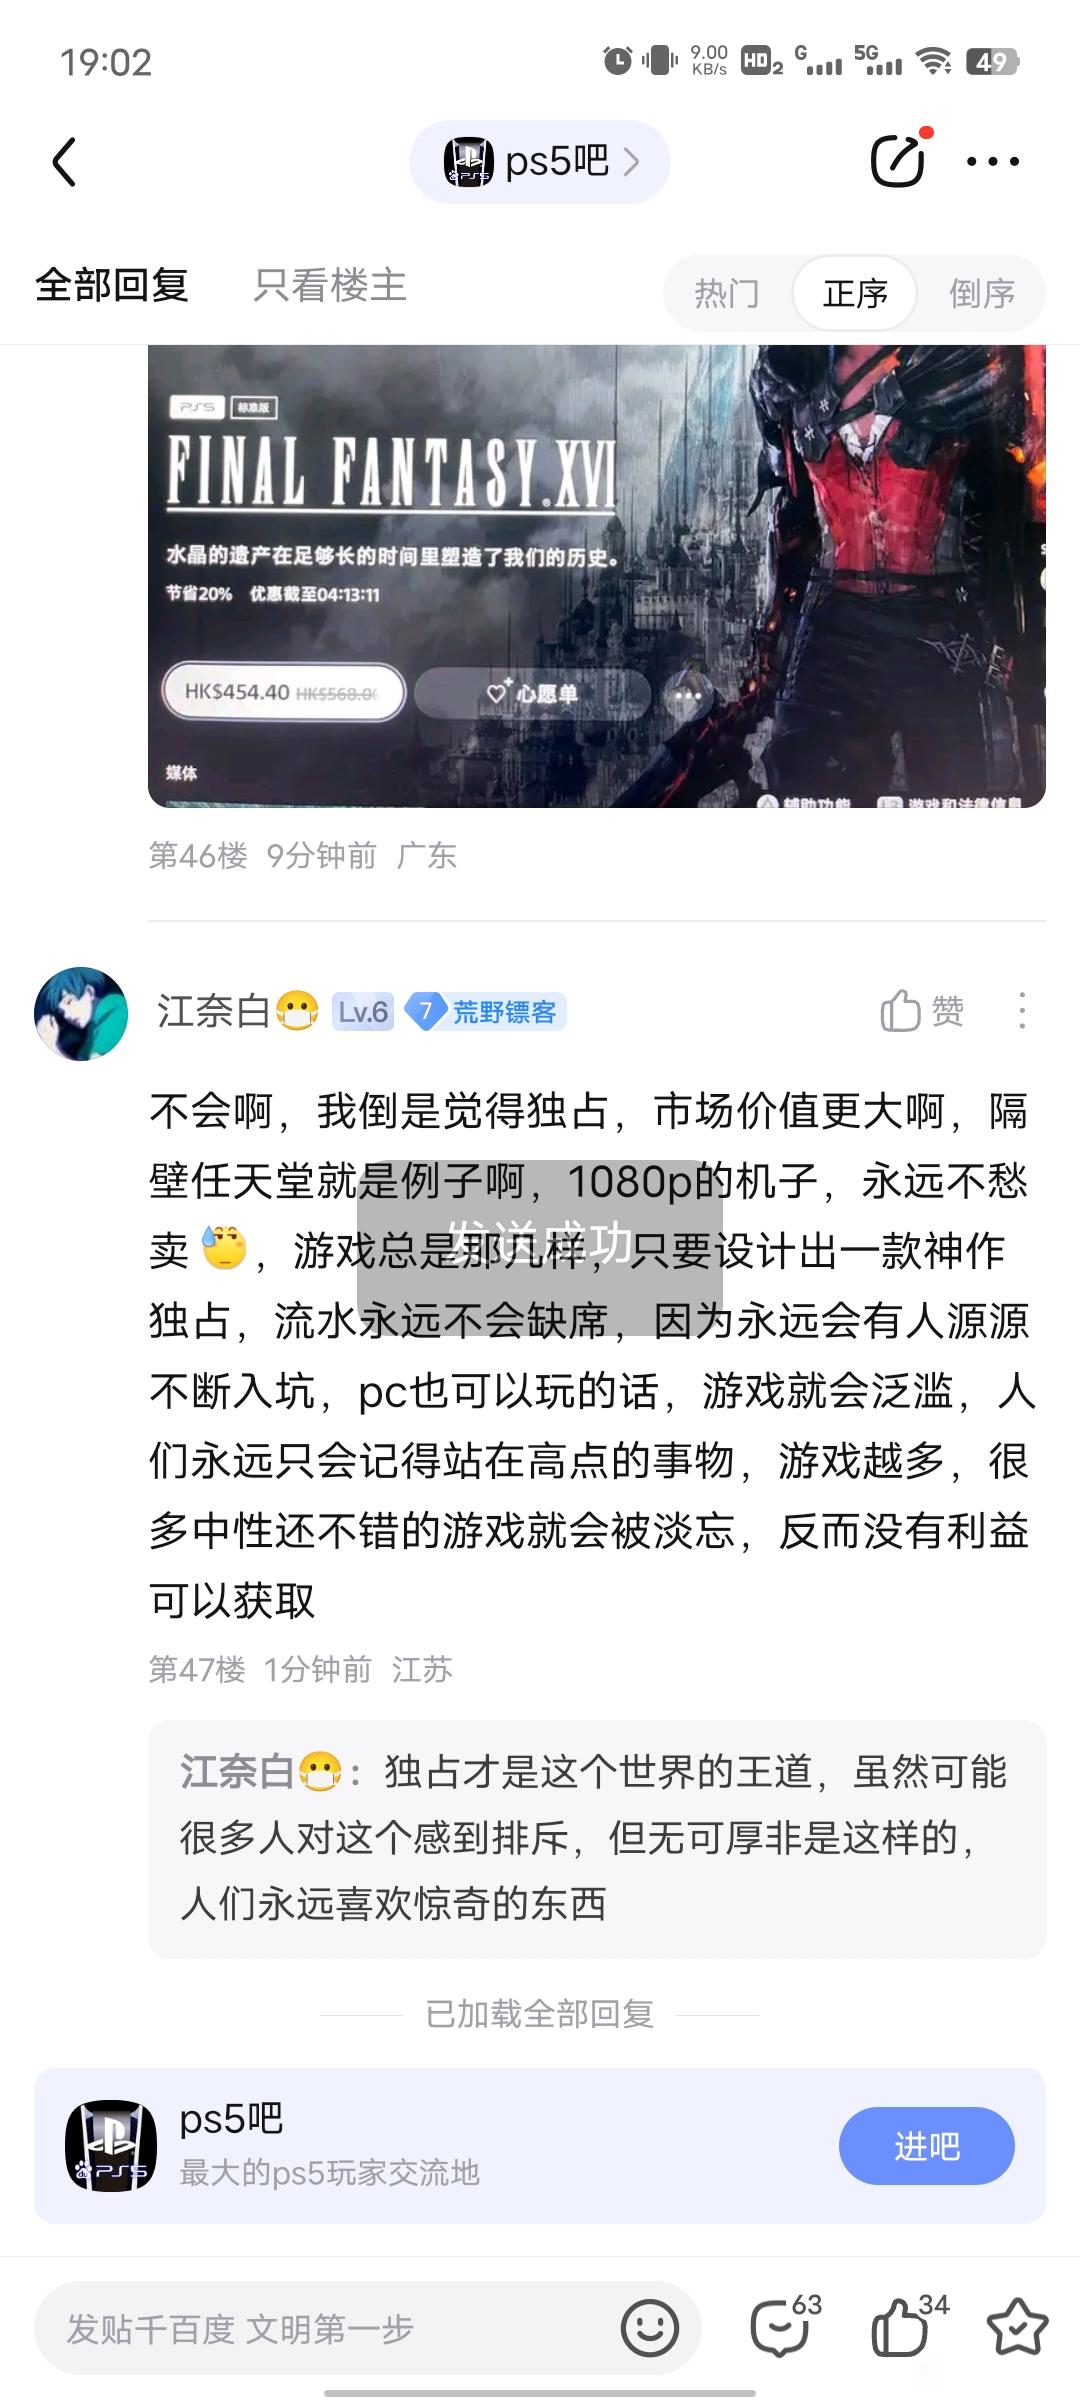Tap the back arrow icon
This screenshot has height=2400, width=1080.
coord(65,162)
